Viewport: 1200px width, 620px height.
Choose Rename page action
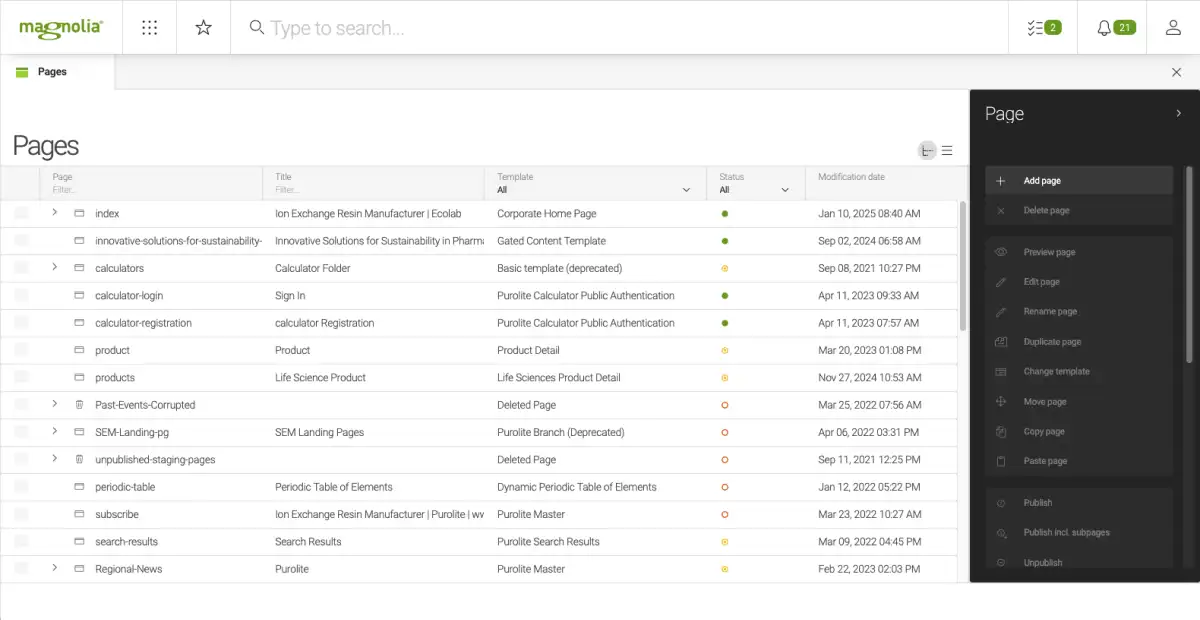pos(1078,312)
